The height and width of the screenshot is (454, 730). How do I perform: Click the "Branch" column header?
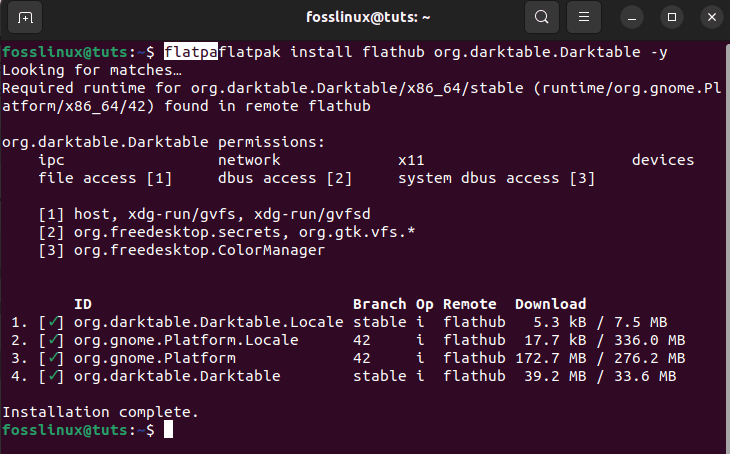379,304
